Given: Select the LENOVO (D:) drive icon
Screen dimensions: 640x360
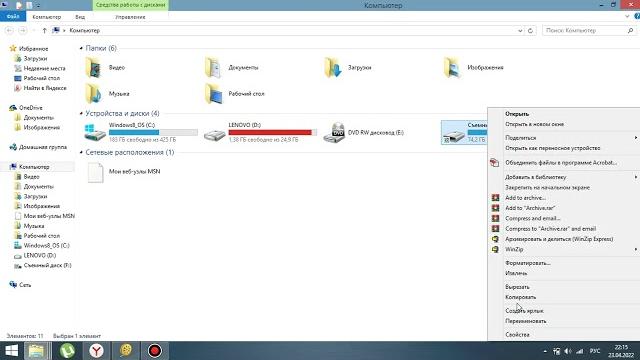Looking at the screenshot, I should point(214,135).
